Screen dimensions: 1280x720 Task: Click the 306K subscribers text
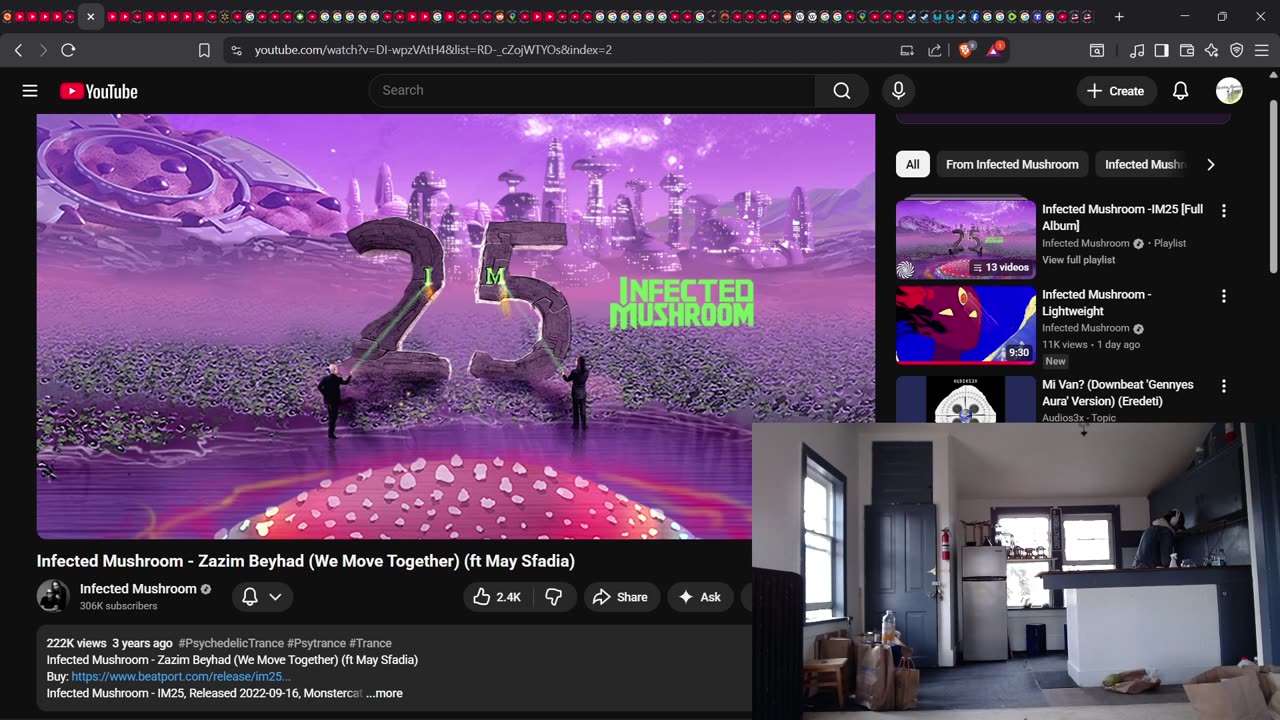[118, 606]
